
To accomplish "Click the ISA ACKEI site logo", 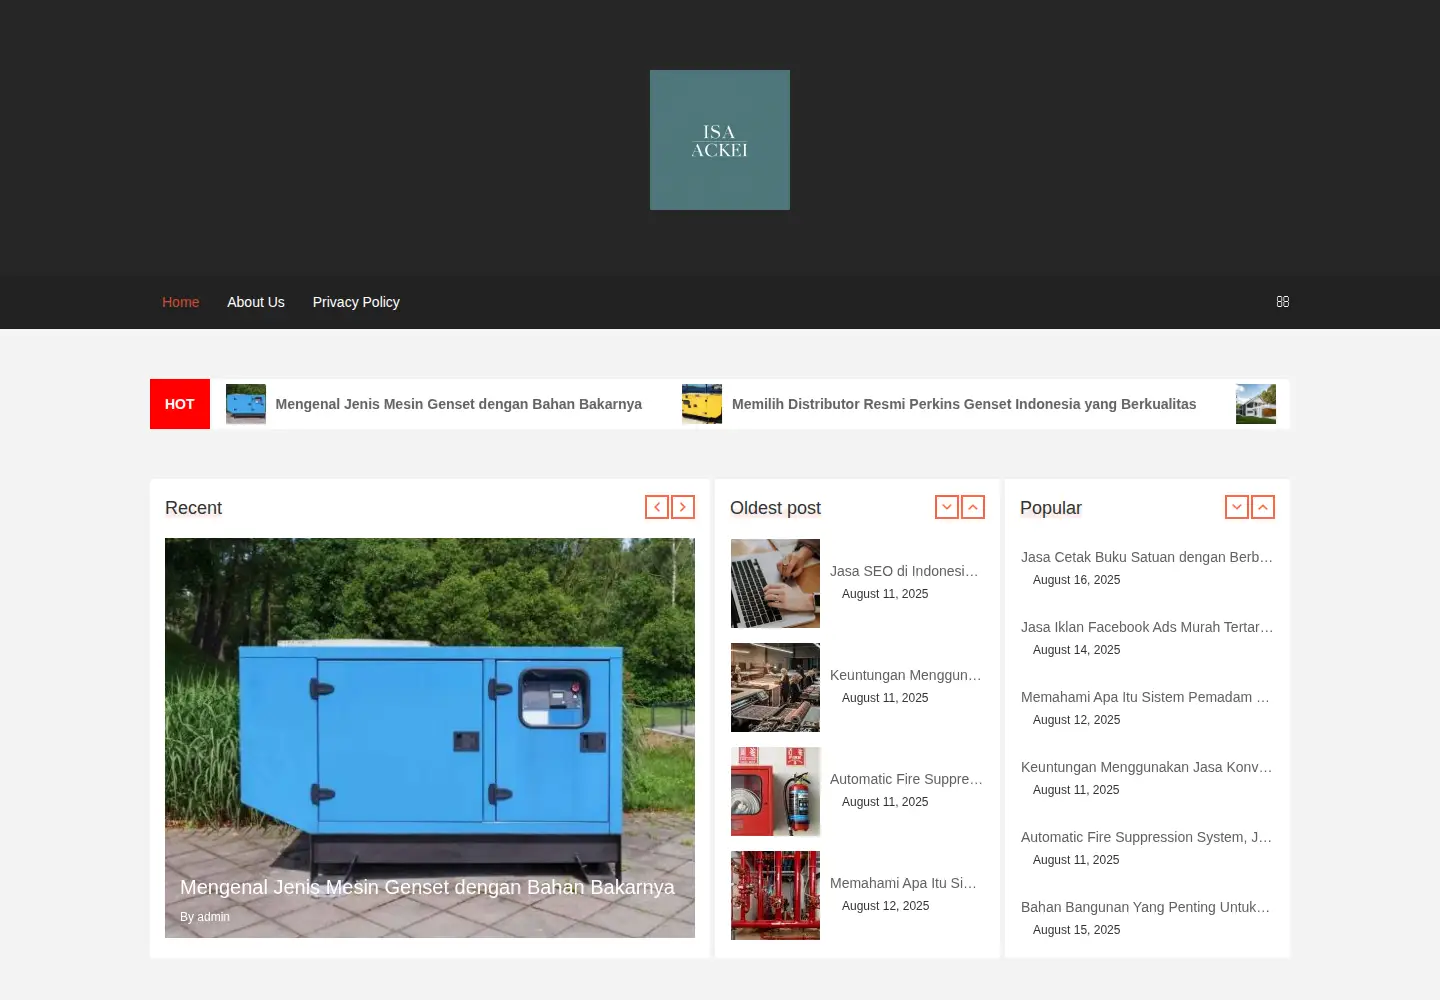I will [x=720, y=140].
